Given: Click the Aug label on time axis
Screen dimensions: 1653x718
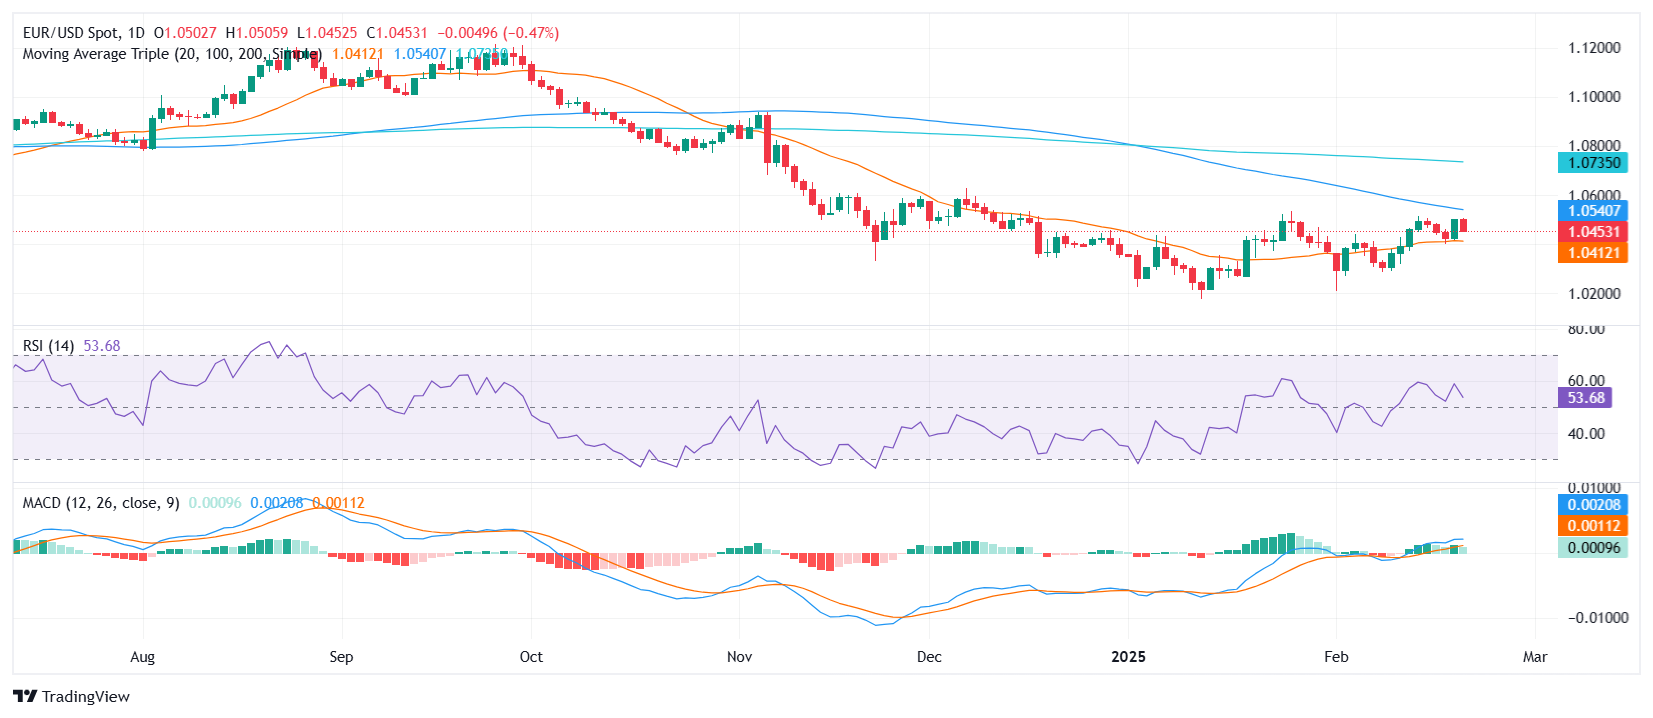Looking at the screenshot, I should (x=143, y=657).
